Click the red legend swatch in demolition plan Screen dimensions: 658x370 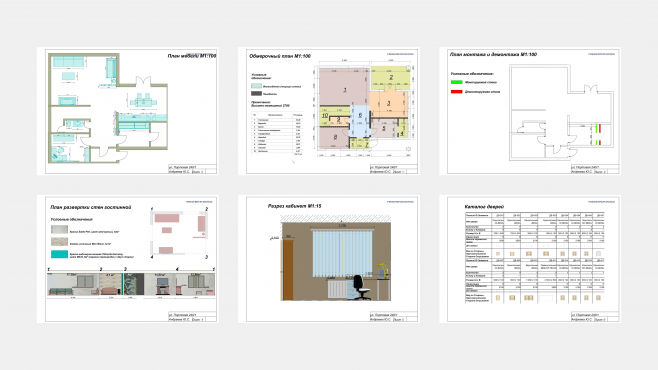(456, 91)
